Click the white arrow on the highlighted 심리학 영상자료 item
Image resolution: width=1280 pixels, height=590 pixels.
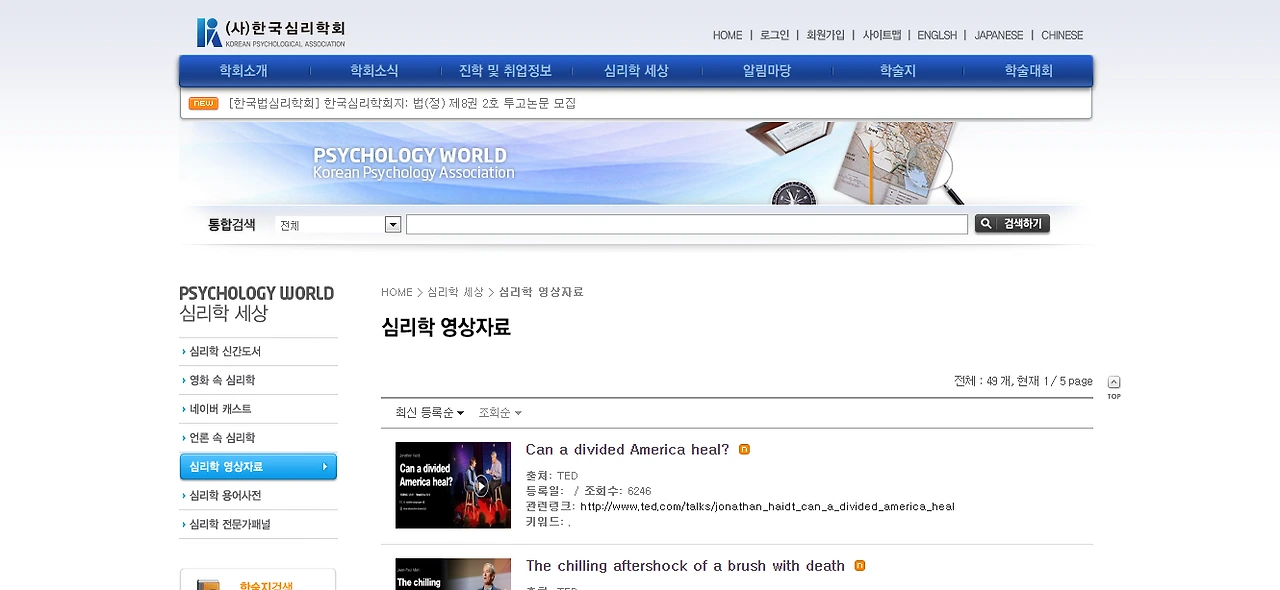pyautogui.click(x=325, y=466)
